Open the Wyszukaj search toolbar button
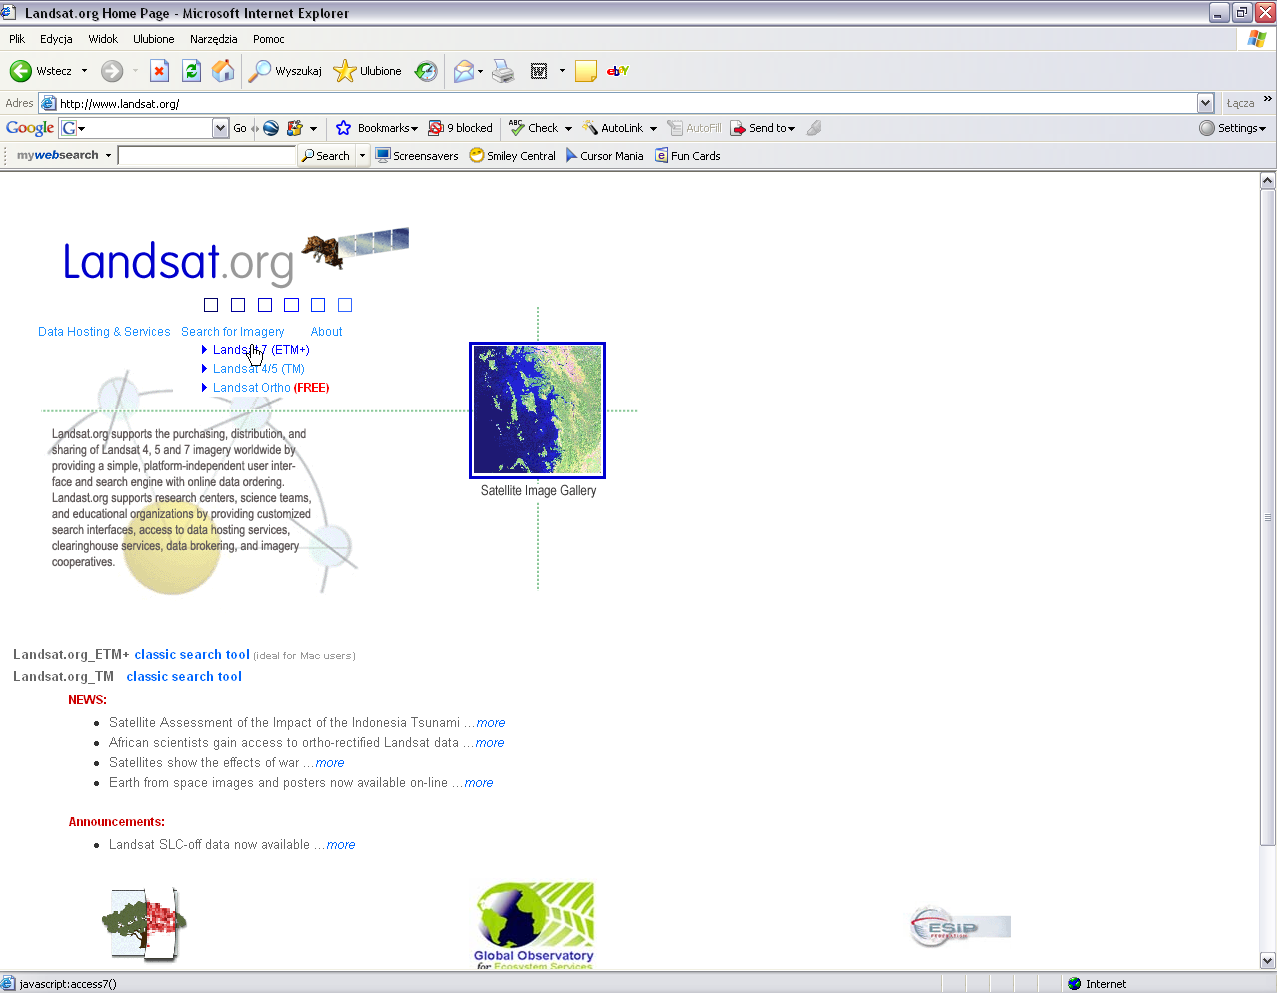 pyautogui.click(x=286, y=71)
